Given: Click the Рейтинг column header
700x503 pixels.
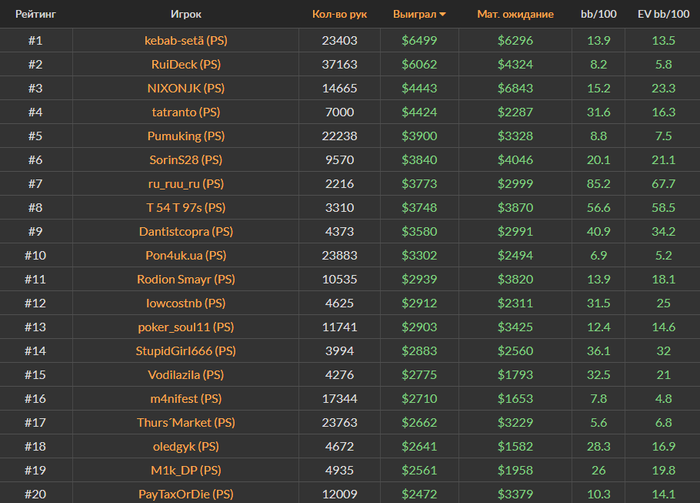Looking at the screenshot, I should 35,15.
